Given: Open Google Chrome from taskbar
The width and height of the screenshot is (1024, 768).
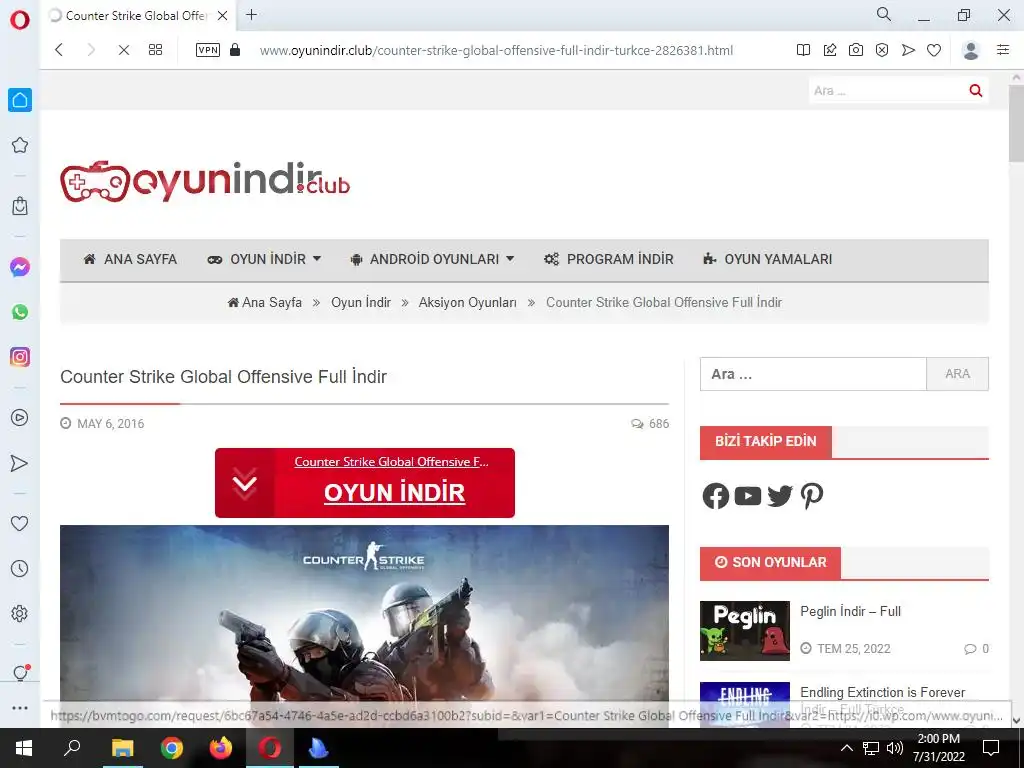Looking at the screenshot, I should (172, 748).
